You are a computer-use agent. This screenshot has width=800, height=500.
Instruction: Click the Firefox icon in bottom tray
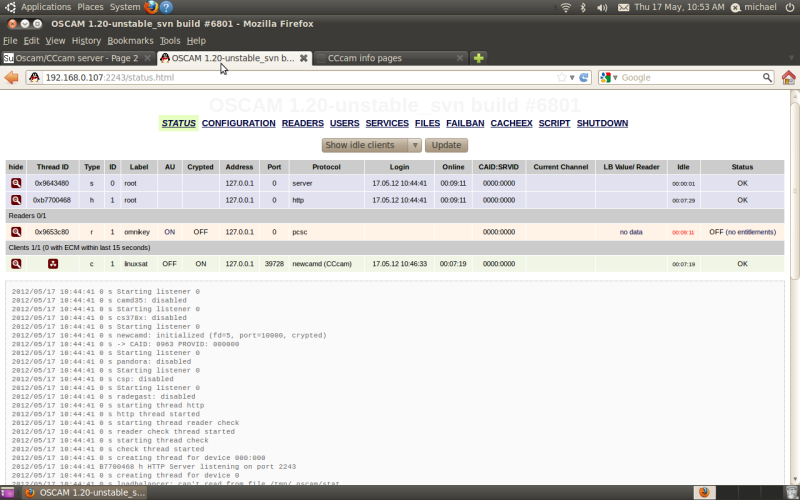[x=704, y=492]
